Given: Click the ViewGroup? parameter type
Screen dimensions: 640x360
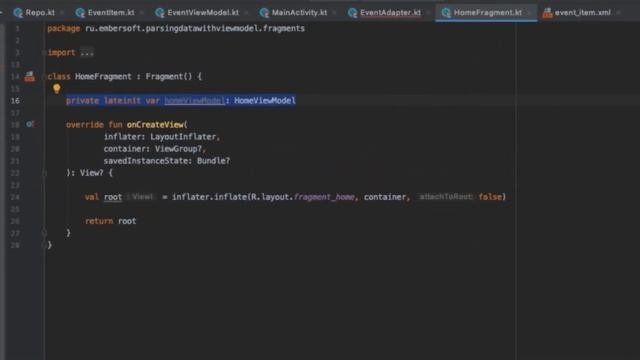Looking at the screenshot, I should [178, 149].
